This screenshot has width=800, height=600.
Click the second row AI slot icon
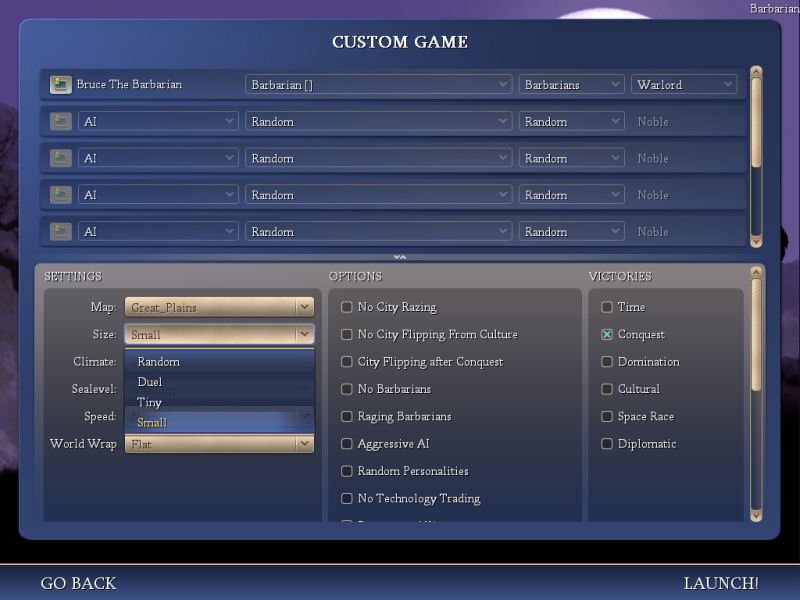tap(61, 122)
